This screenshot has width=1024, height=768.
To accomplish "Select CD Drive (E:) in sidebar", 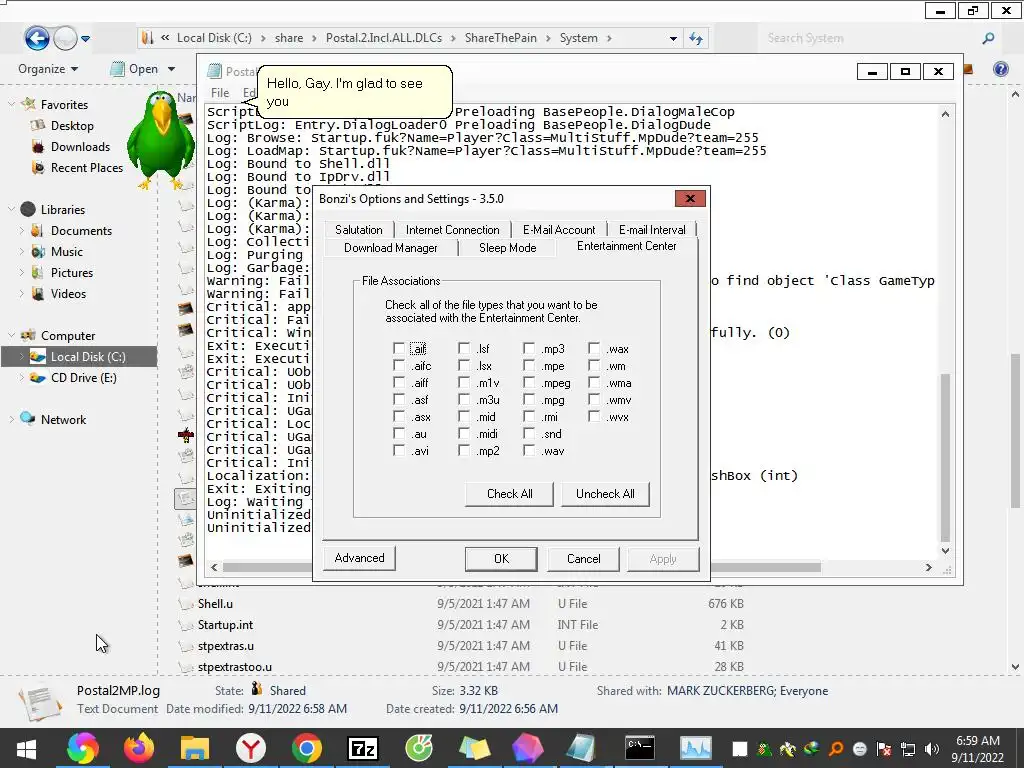I will (84, 377).
